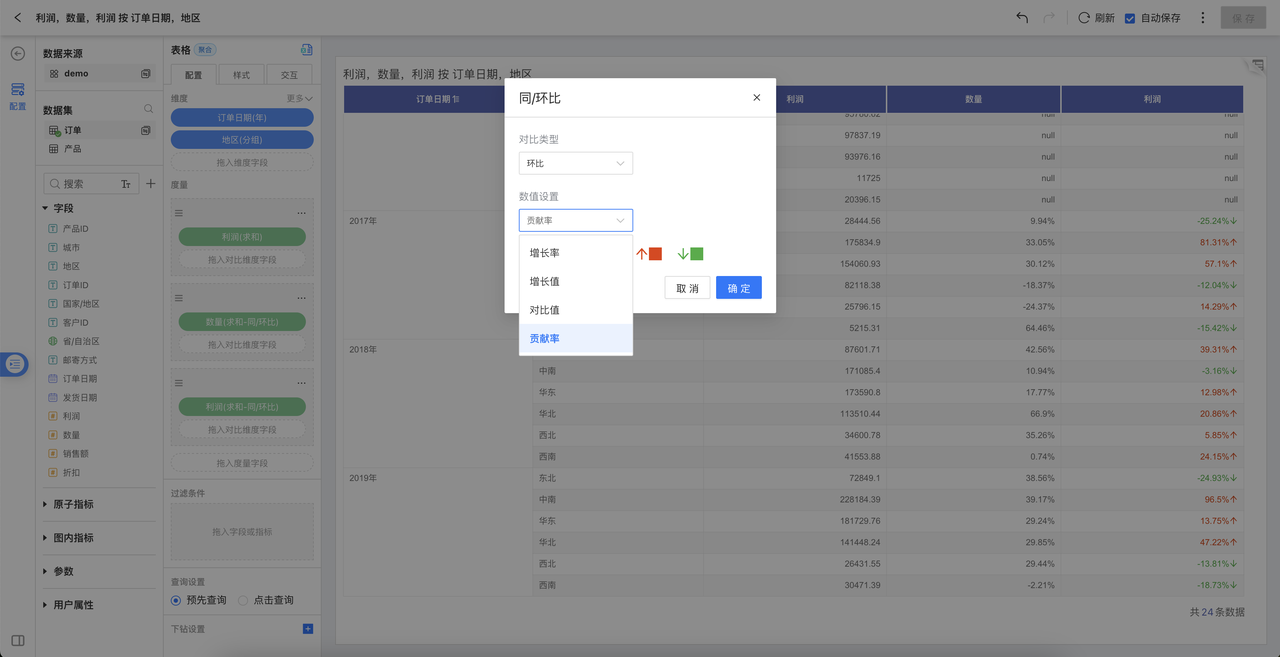Click the blue drill-down settings plus icon
The image size is (1280, 657).
(x=307, y=629)
